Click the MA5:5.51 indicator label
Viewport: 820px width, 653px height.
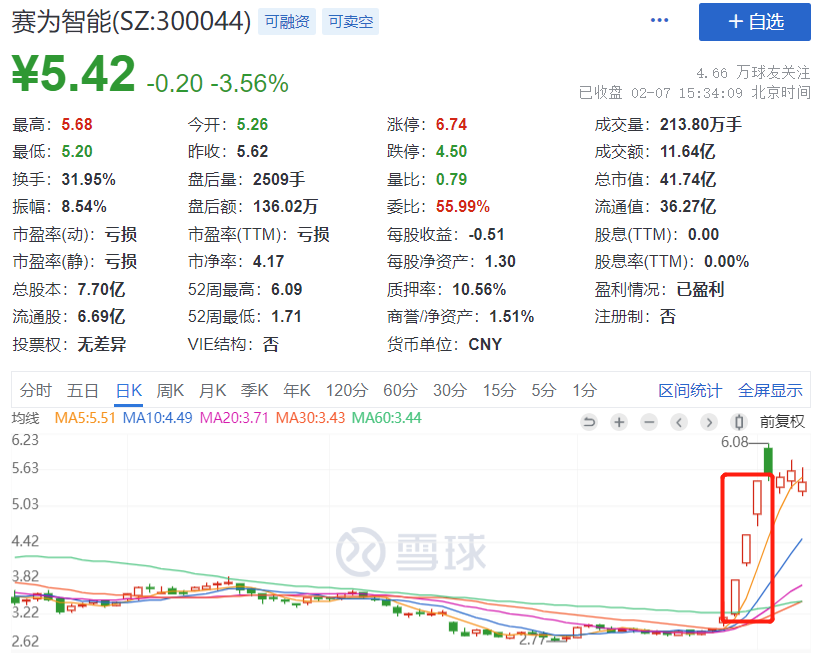[x=85, y=418]
